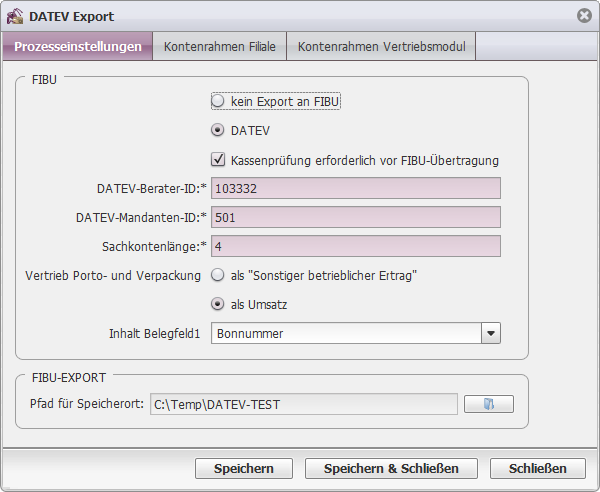This screenshot has height=492, width=600.
Task: Click Speichern & Schließen button
Action: point(391,468)
